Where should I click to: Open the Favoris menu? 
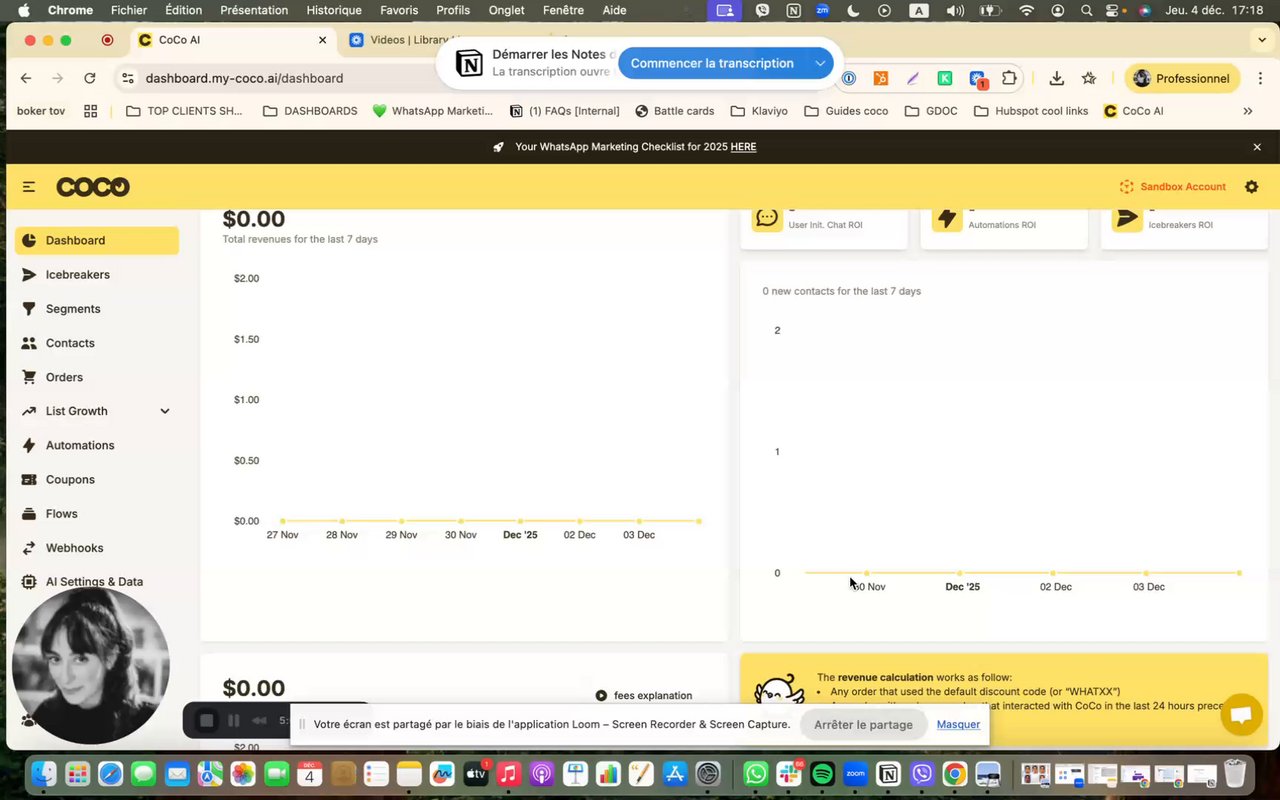(399, 10)
